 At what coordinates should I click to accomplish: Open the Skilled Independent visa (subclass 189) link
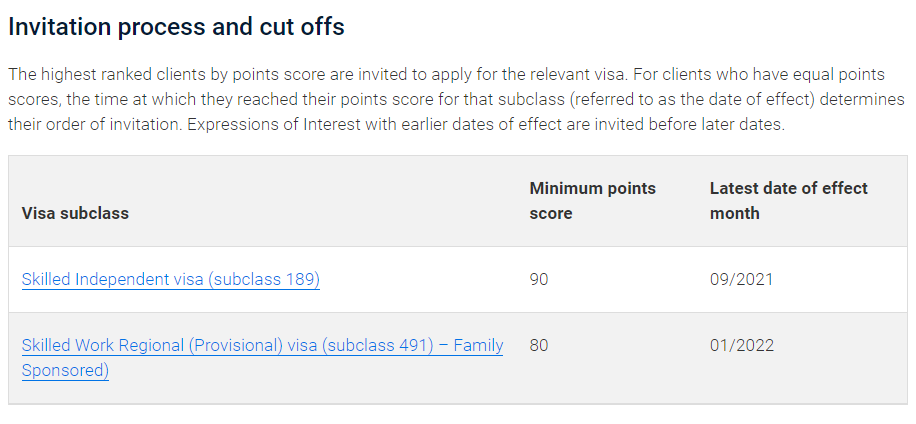click(x=171, y=279)
